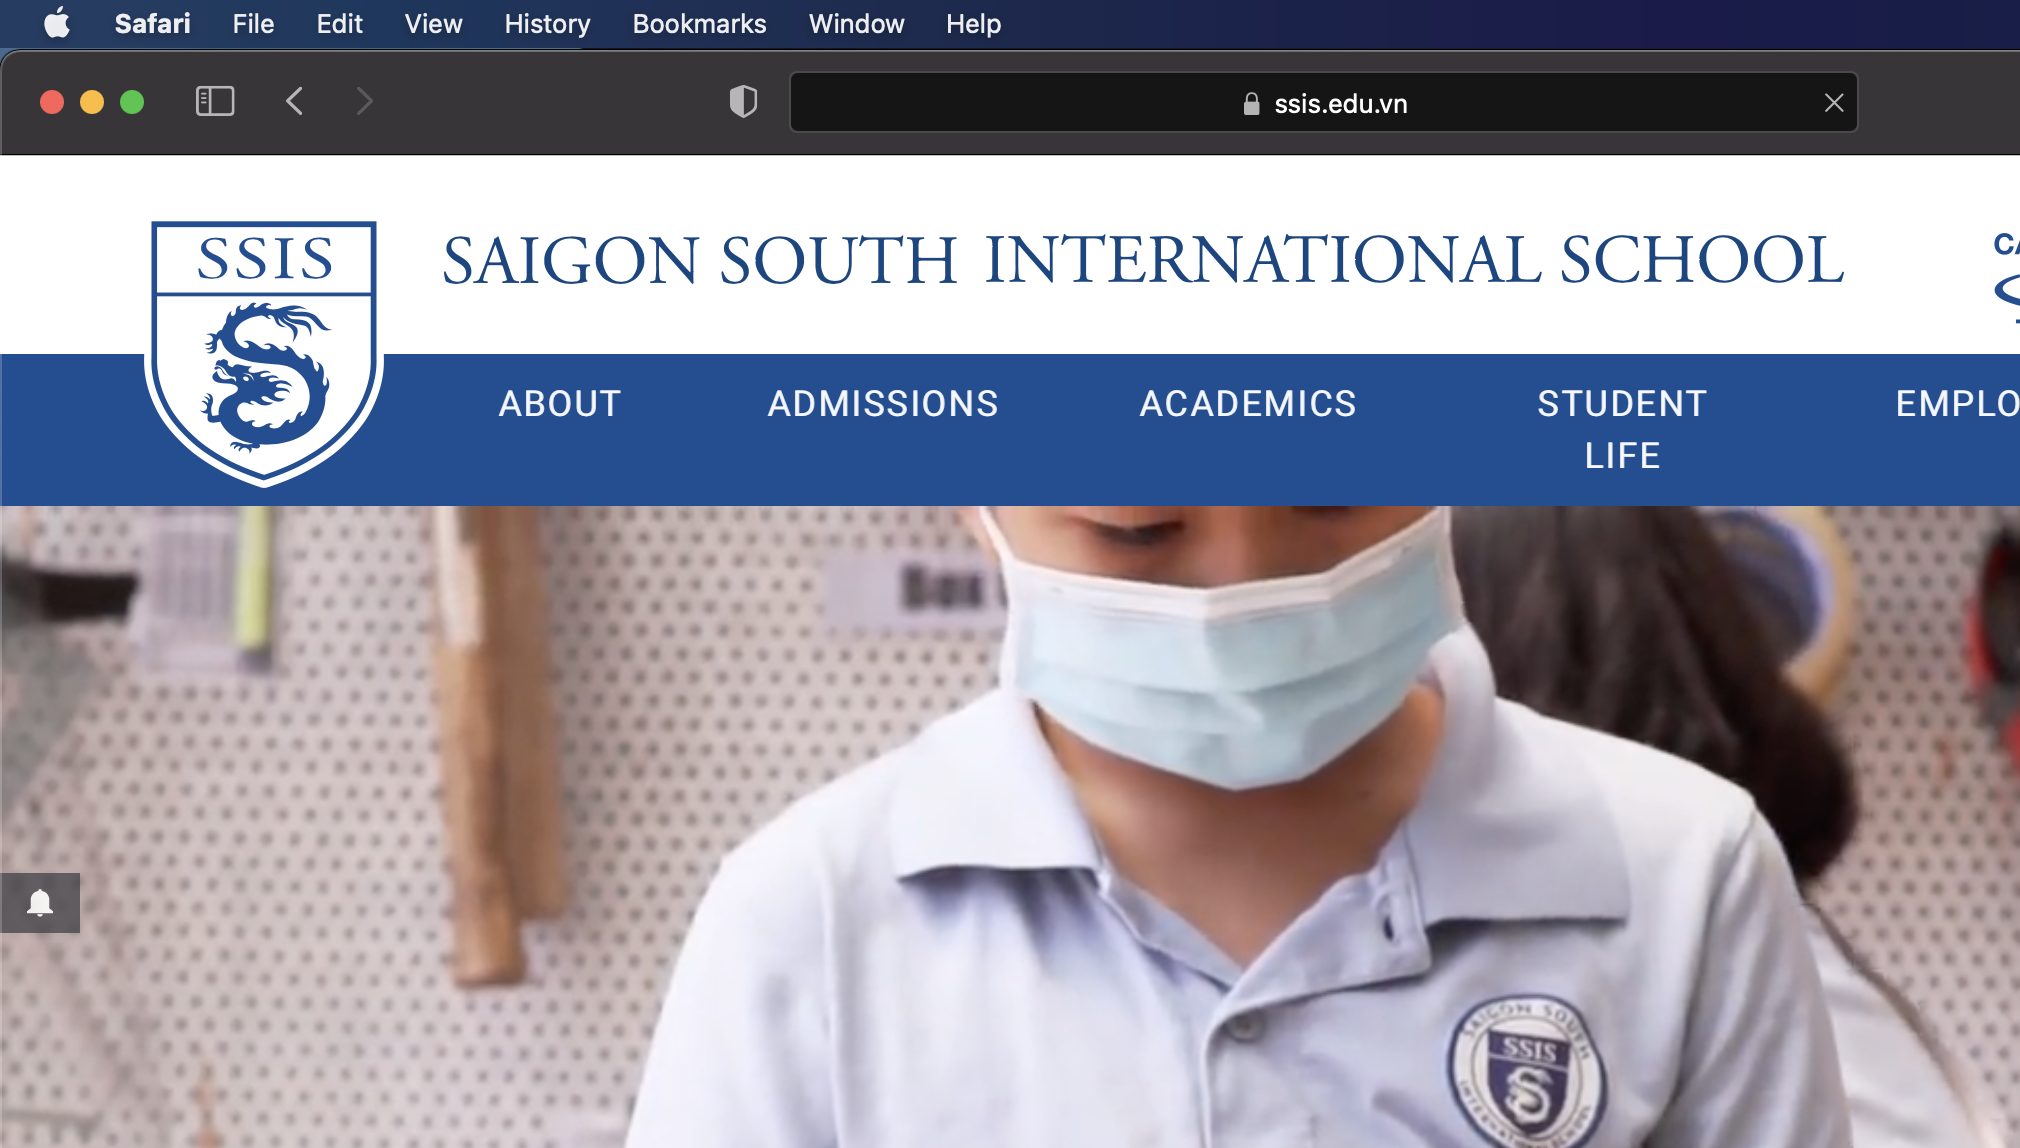2020x1148 pixels.
Task: Open the History menu
Action: pyautogui.click(x=547, y=23)
